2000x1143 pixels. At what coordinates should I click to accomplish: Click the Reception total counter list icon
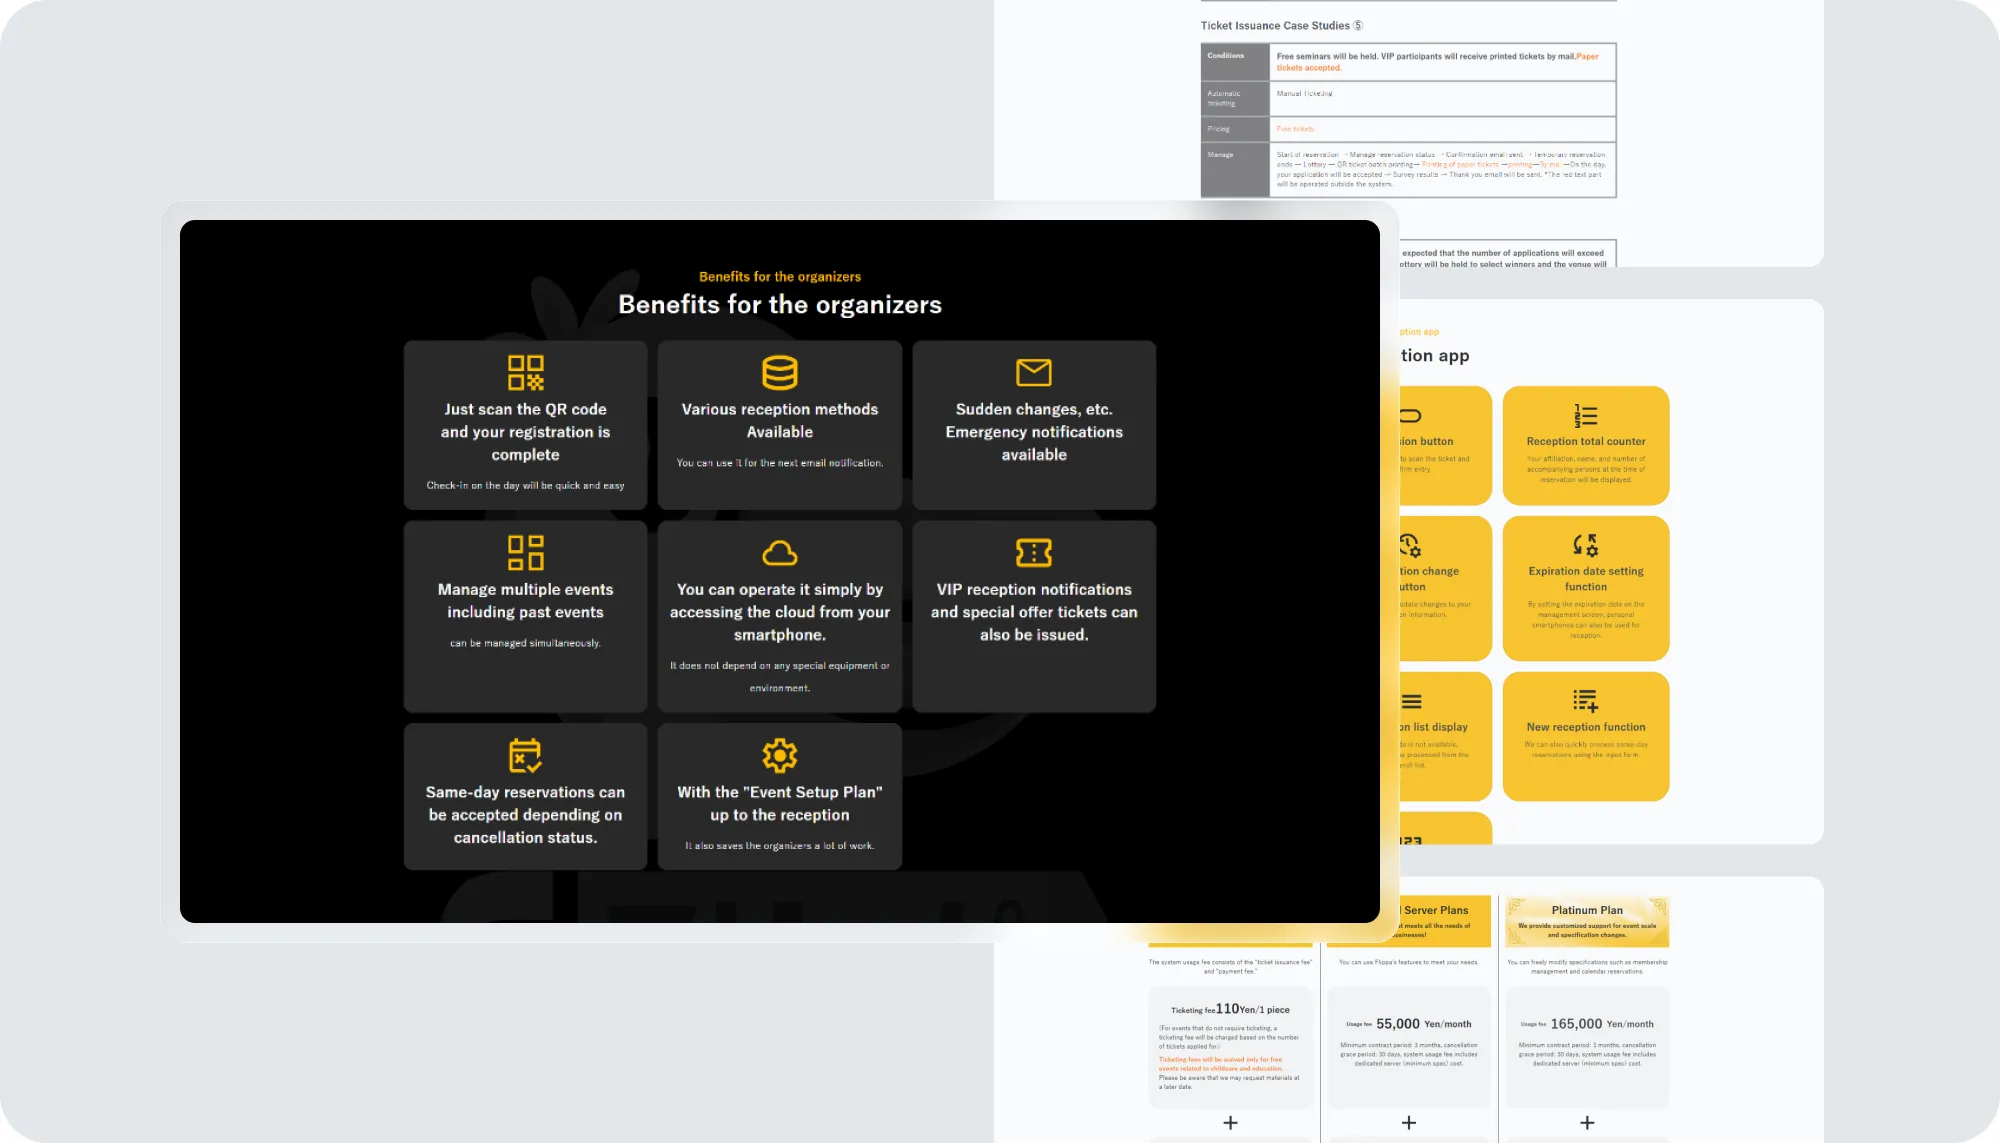(1585, 415)
